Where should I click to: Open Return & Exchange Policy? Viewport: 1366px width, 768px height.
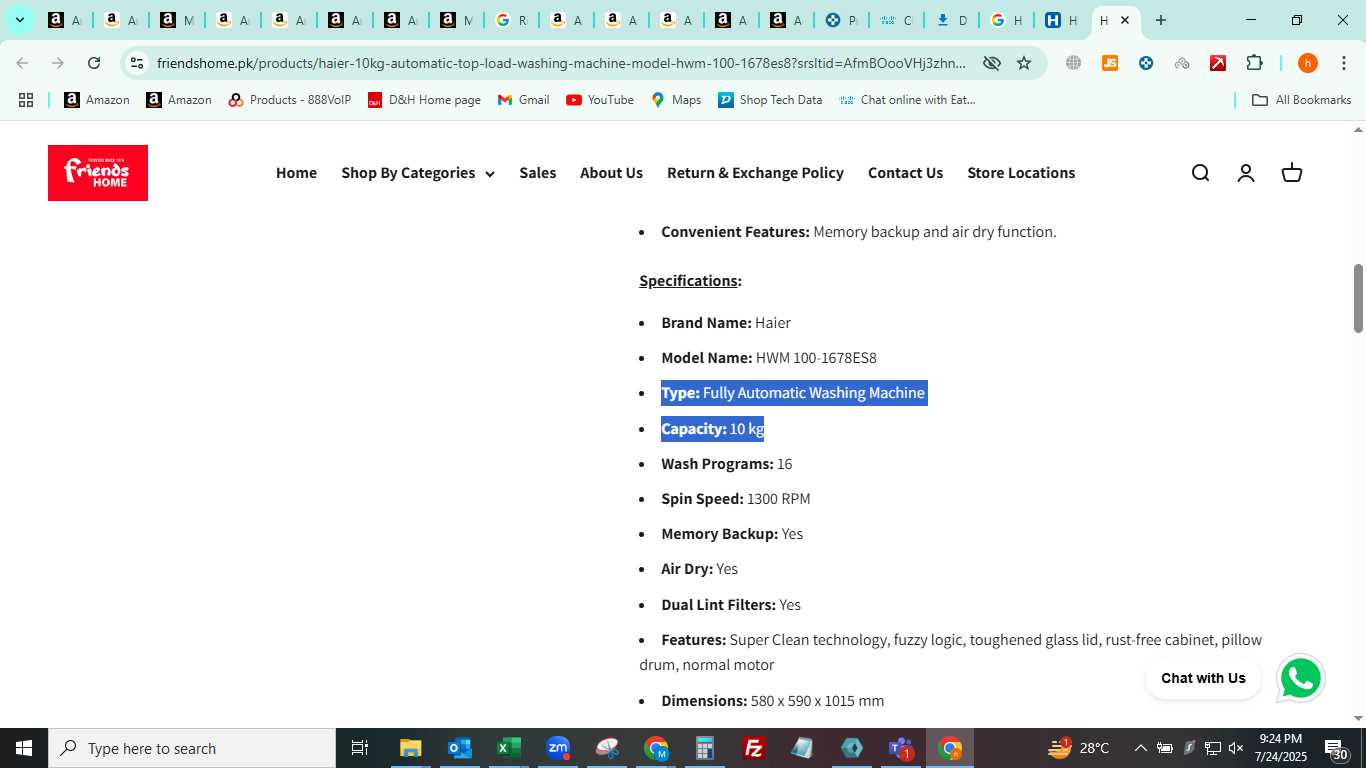(755, 173)
